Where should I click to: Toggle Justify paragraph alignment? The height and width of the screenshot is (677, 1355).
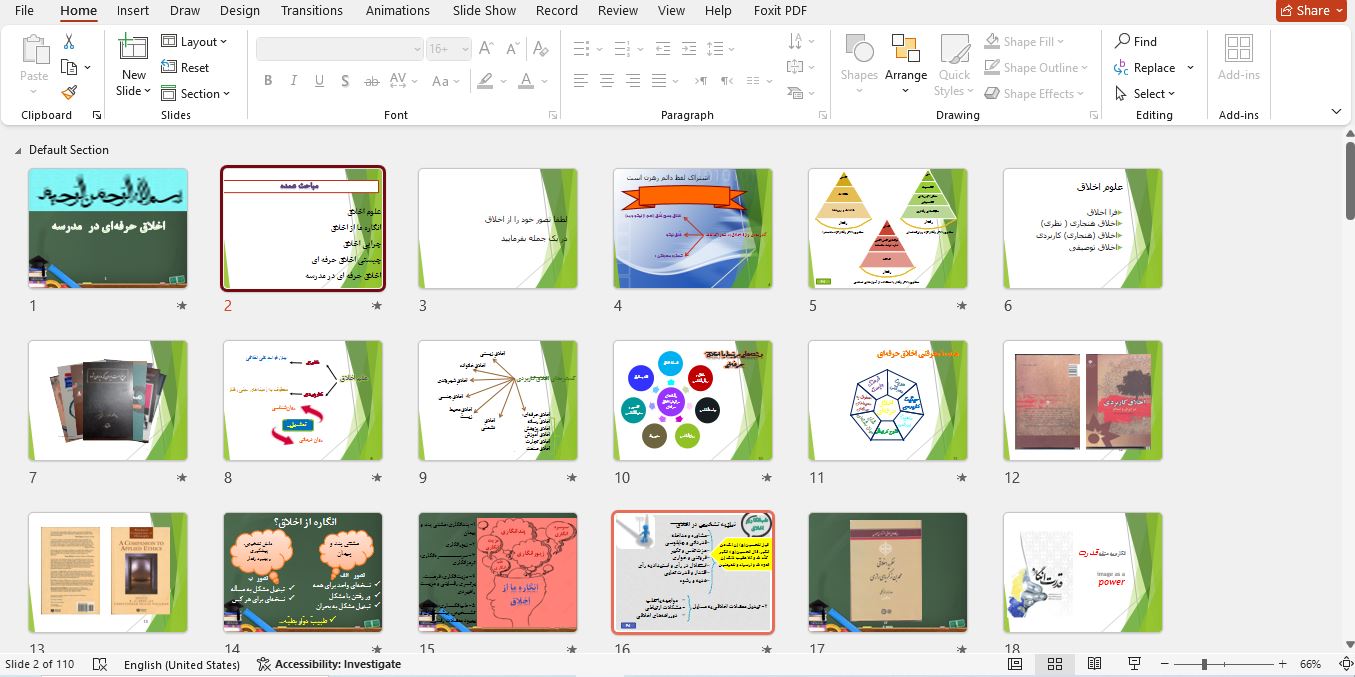[x=660, y=81]
